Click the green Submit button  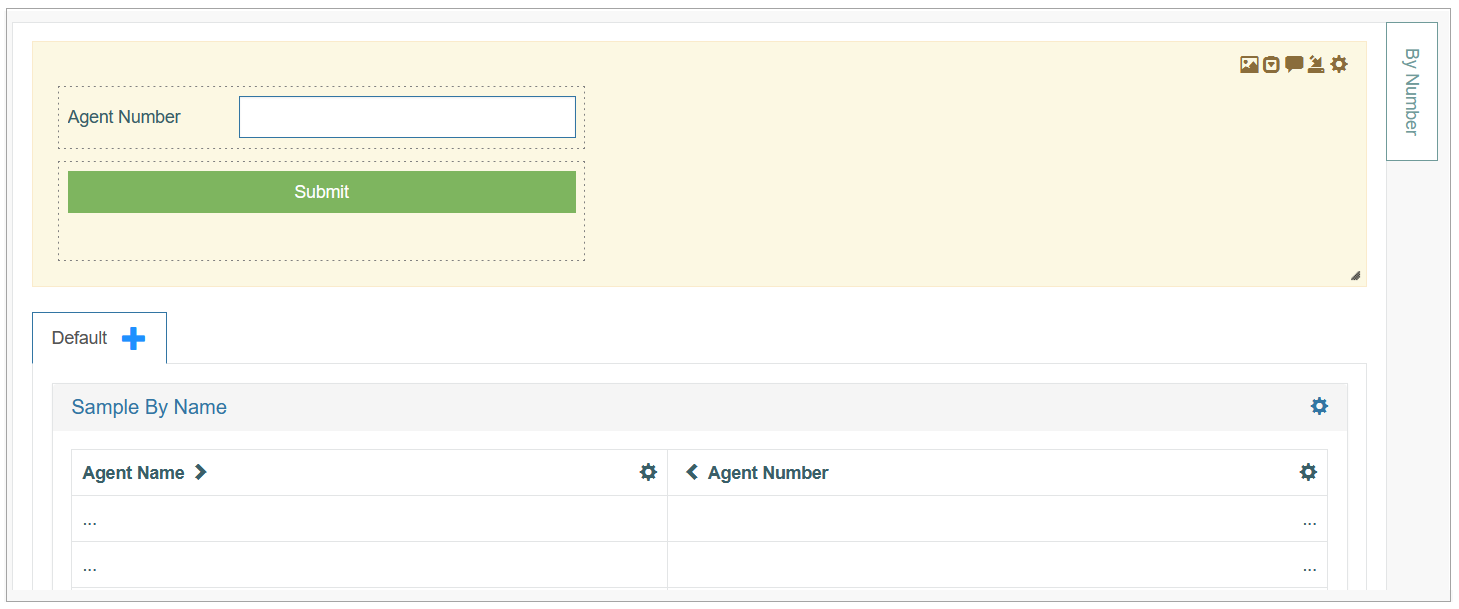point(322,192)
